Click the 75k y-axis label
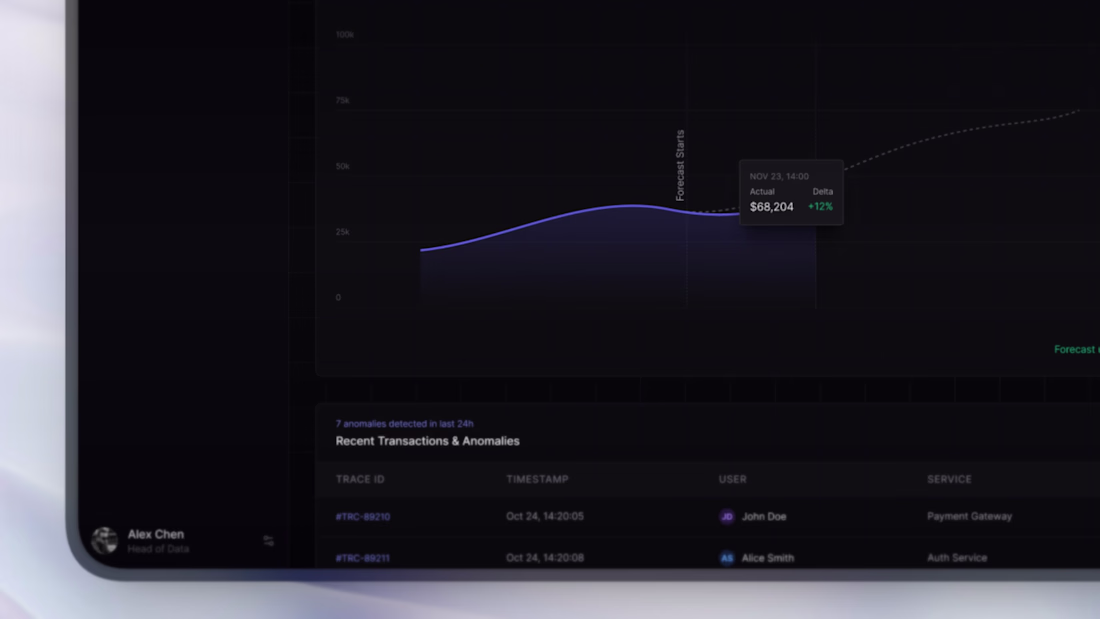This screenshot has width=1100, height=619. pyautogui.click(x=342, y=100)
